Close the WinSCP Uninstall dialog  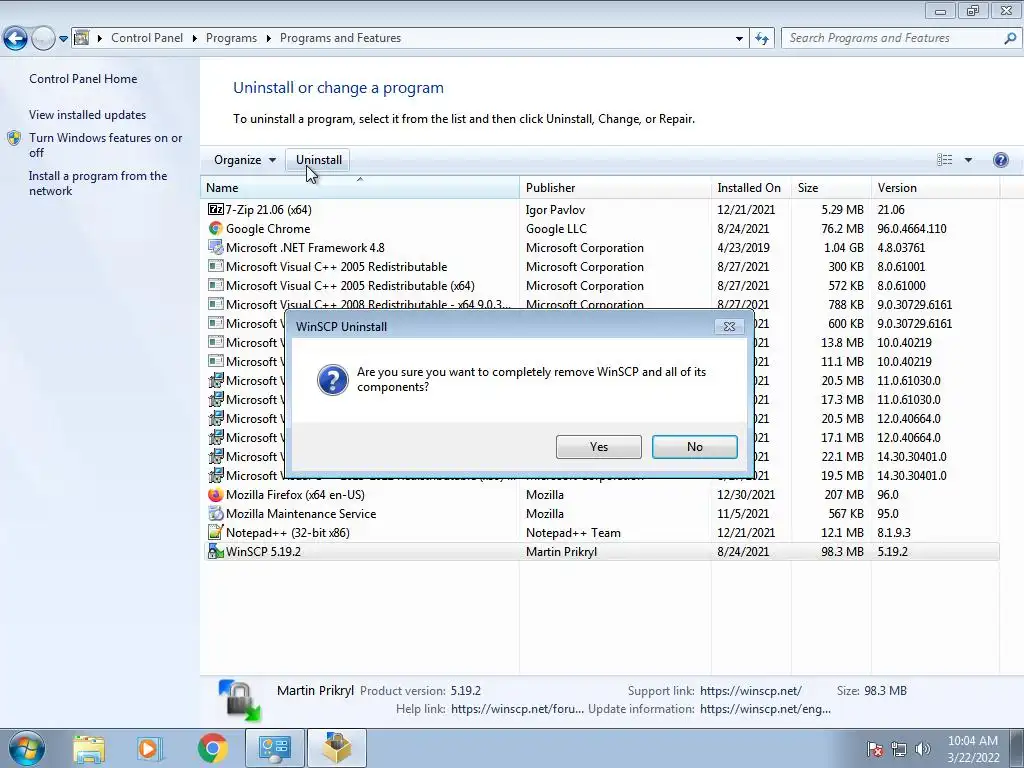pyautogui.click(x=729, y=327)
